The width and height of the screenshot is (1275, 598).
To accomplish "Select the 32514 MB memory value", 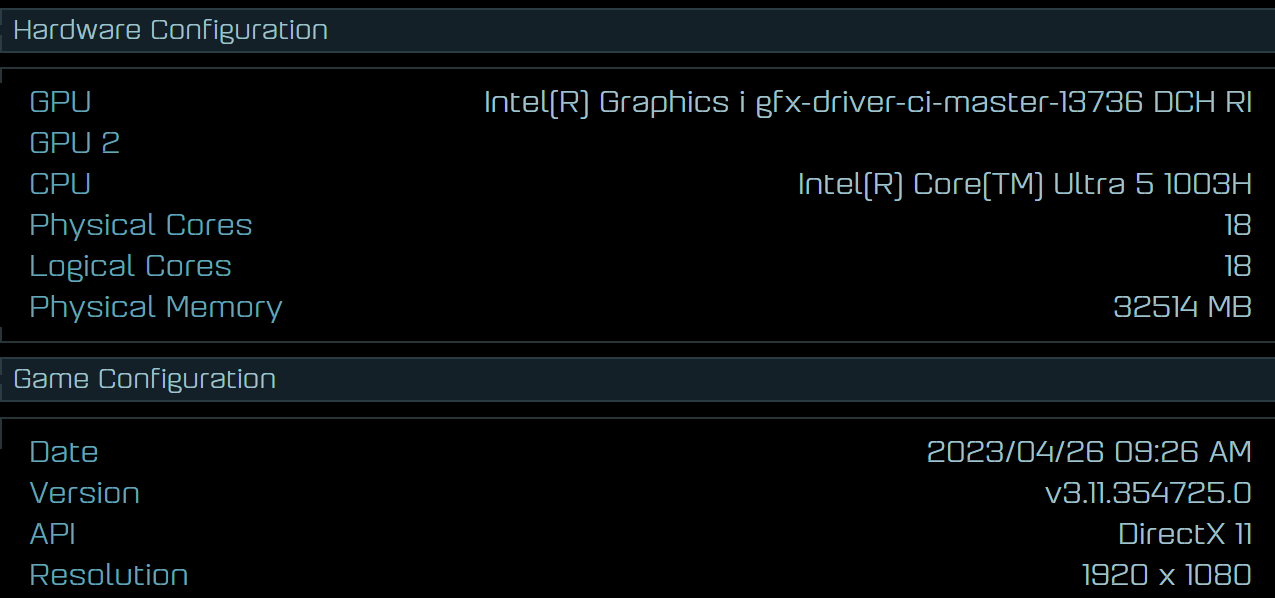I will (x=1182, y=307).
